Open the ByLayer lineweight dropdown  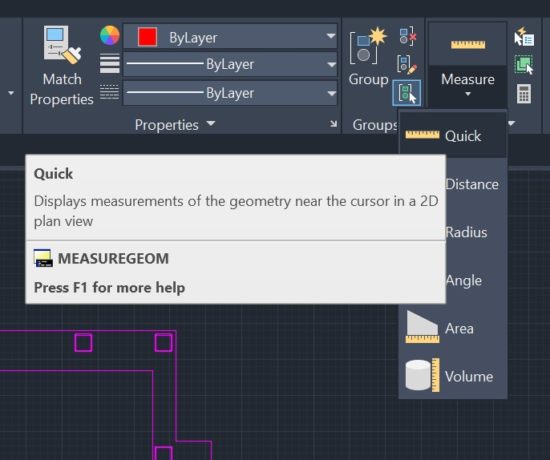point(230,64)
